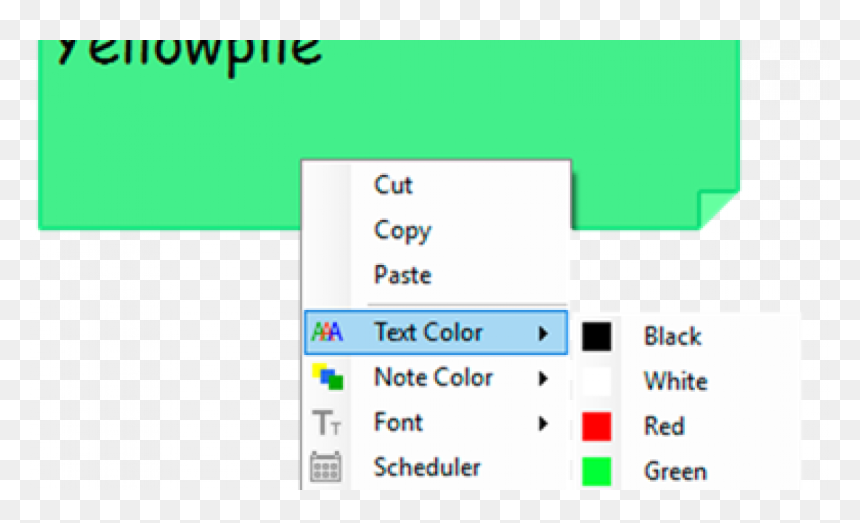The height and width of the screenshot is (523, 860).
Task: Click the Note Color overlapping squares icon
Action: [327, 377]
